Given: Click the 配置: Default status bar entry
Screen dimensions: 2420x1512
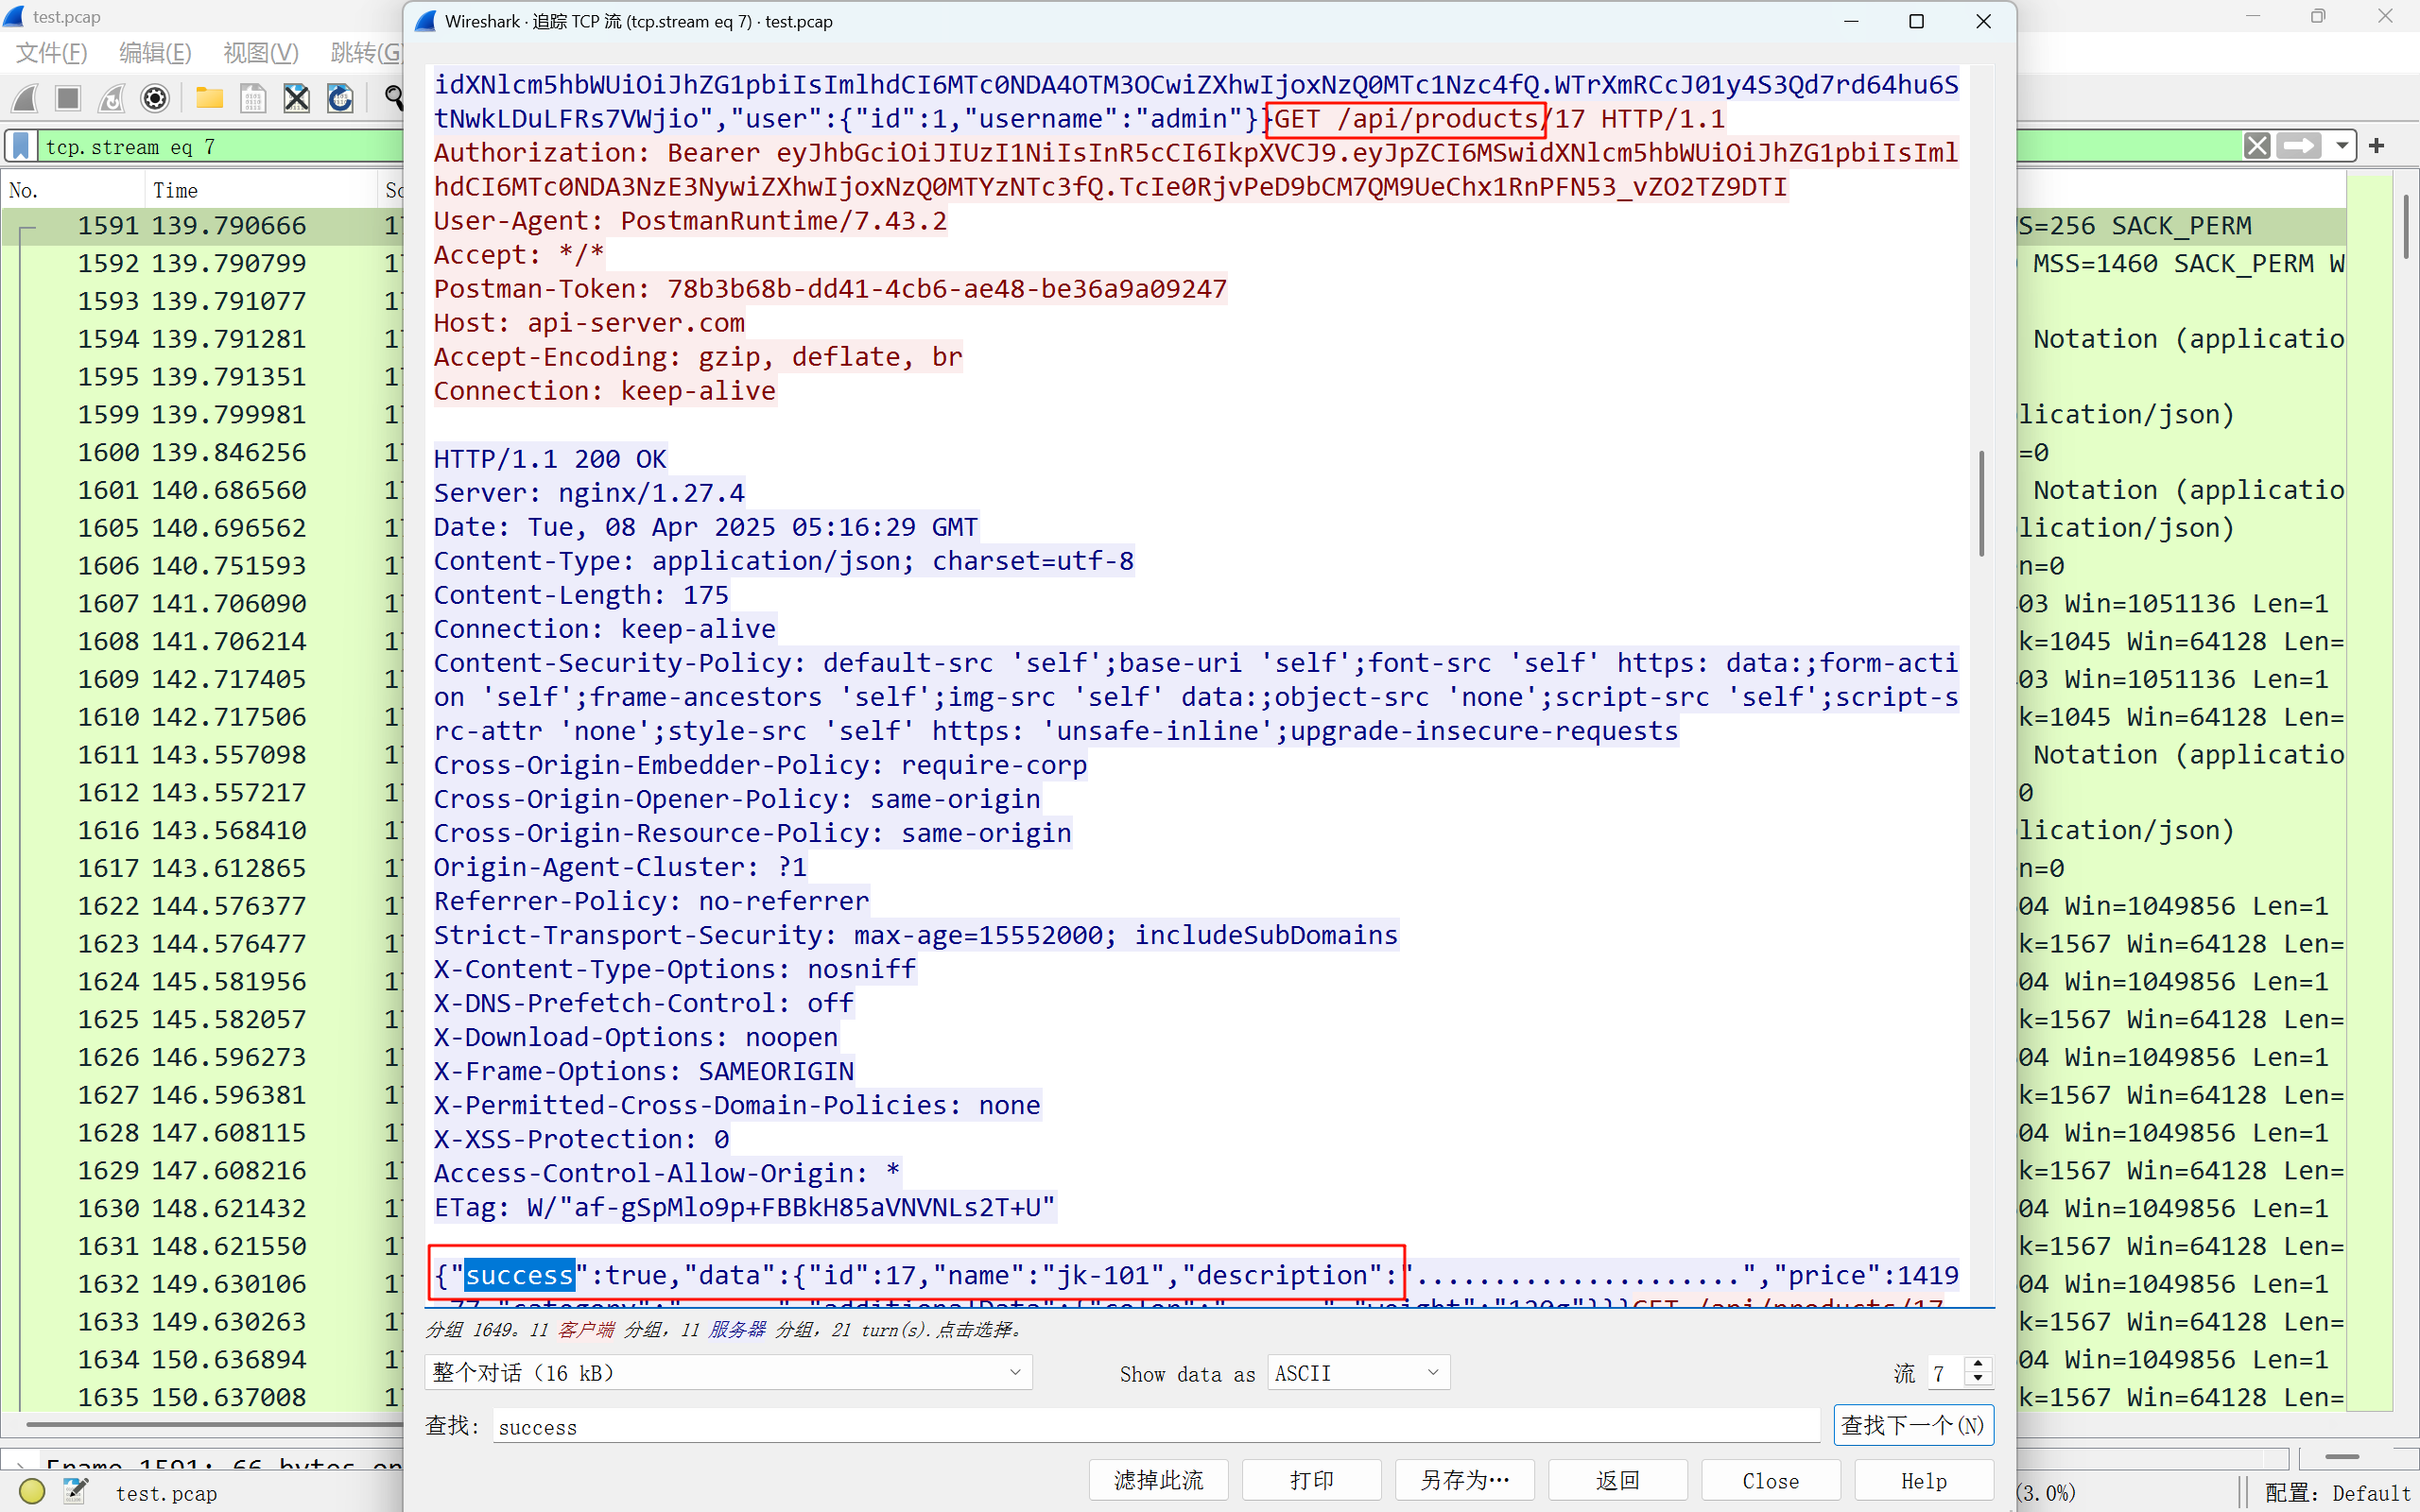Looking at the screenshot, I should 2337,1493.
